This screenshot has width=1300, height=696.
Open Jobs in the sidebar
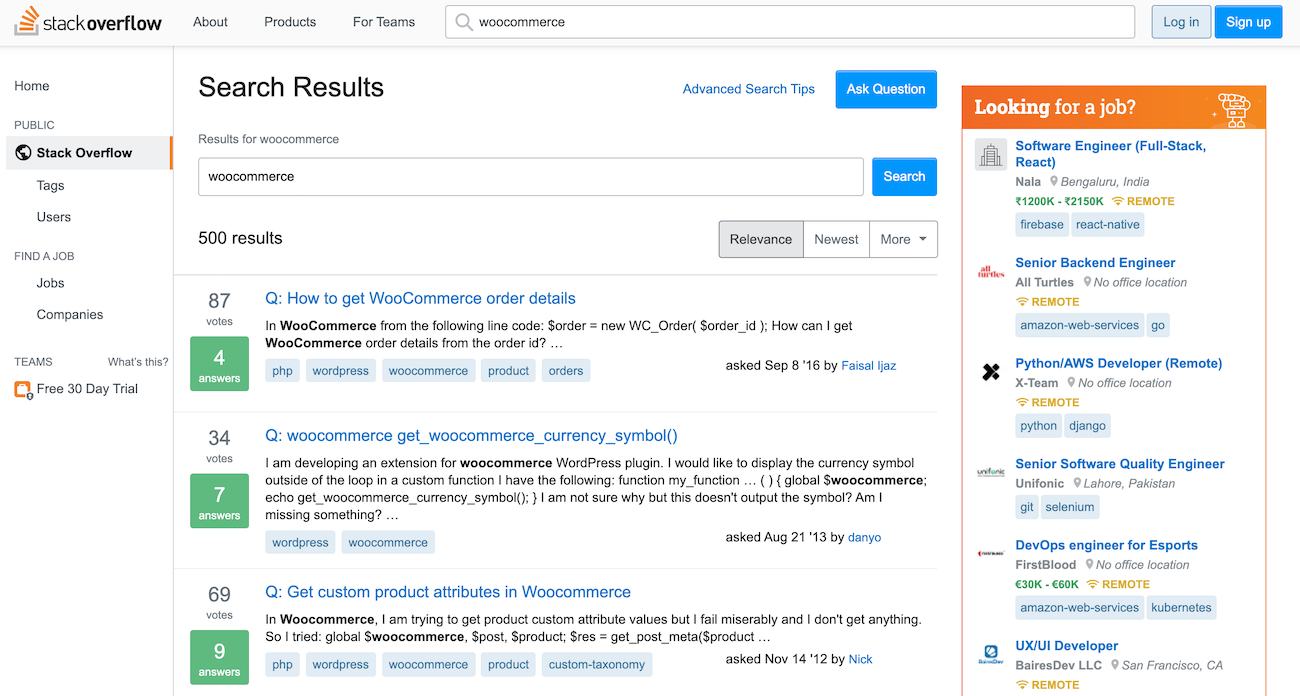pos(50,283)
